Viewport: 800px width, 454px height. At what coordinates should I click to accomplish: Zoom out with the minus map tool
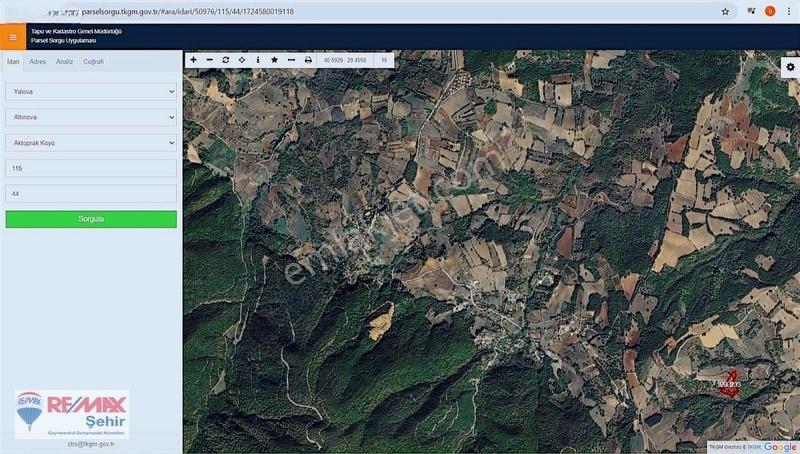210,60
